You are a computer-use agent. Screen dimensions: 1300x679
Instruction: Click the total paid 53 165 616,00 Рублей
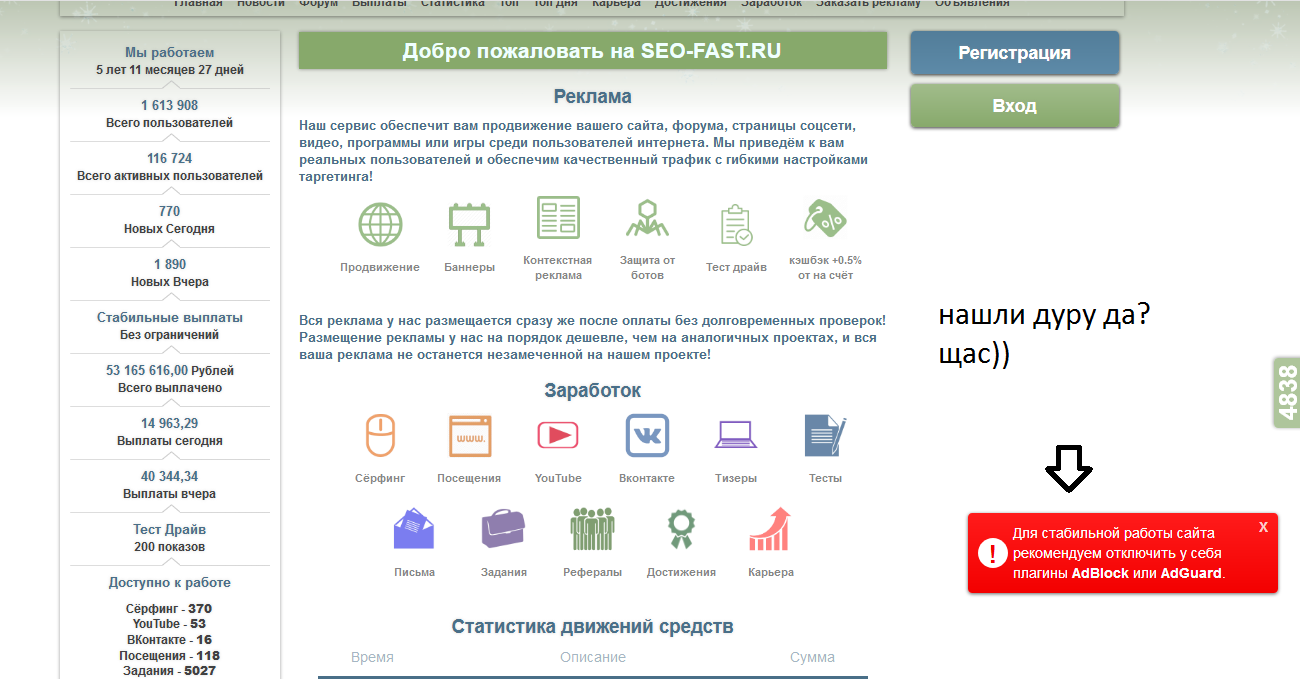(170, 370)
